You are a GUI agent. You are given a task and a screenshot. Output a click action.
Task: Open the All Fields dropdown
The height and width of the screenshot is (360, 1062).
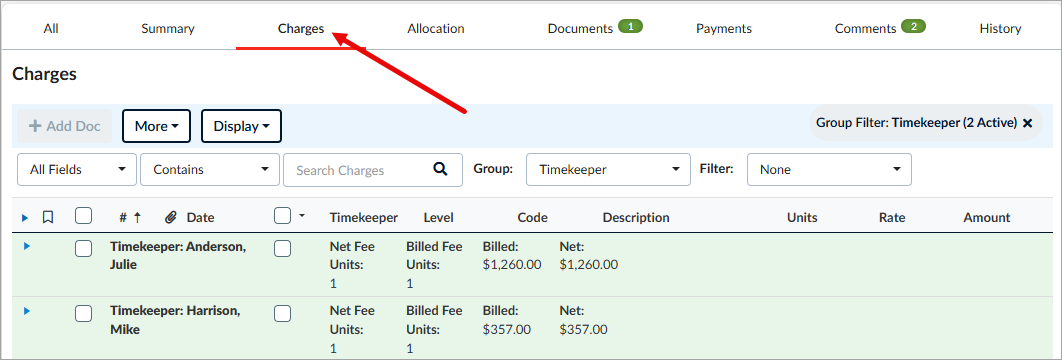[x=77, y=169]
